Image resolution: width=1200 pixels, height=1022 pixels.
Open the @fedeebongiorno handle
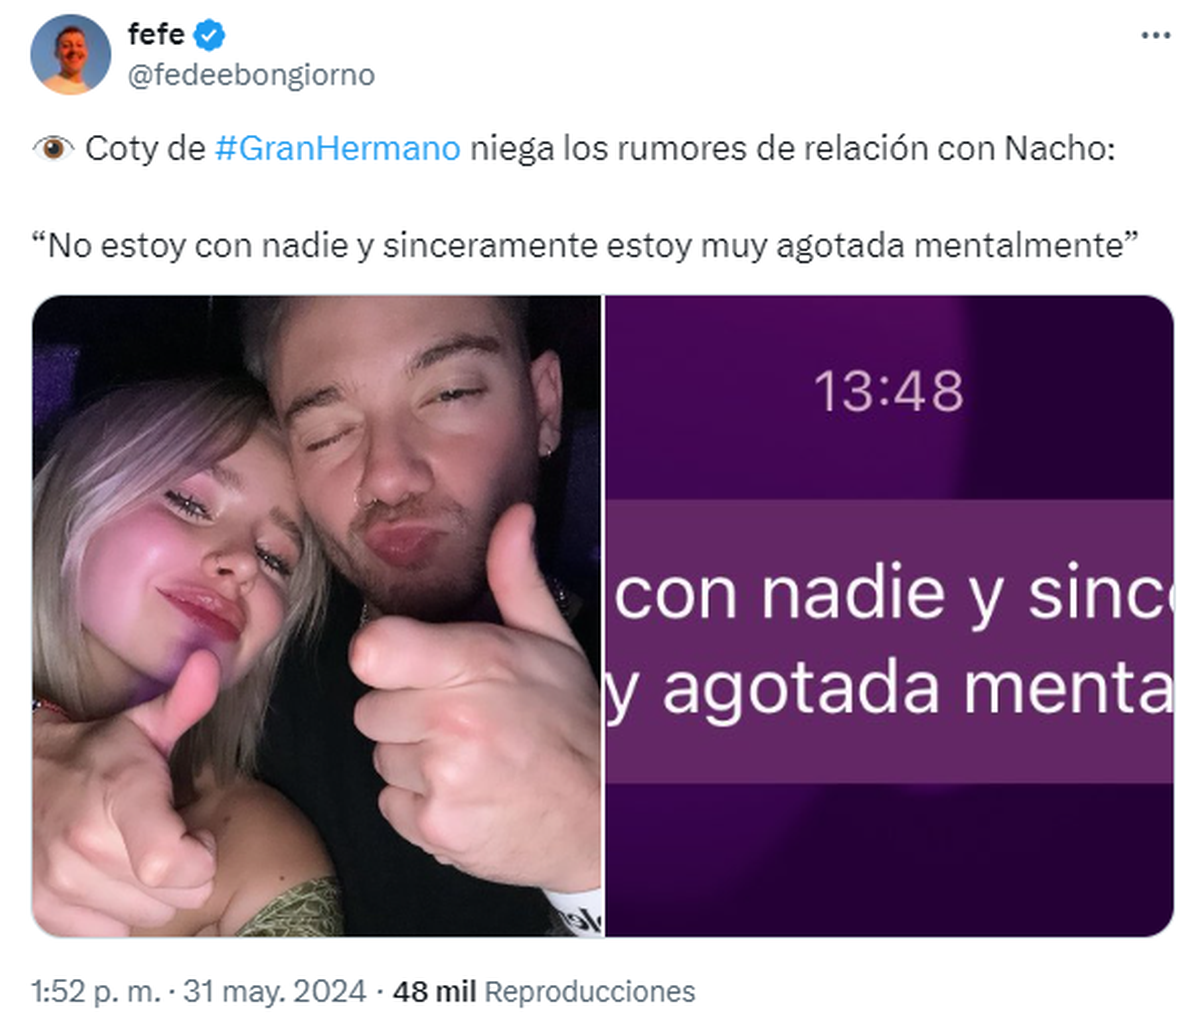tap(251, 75)
